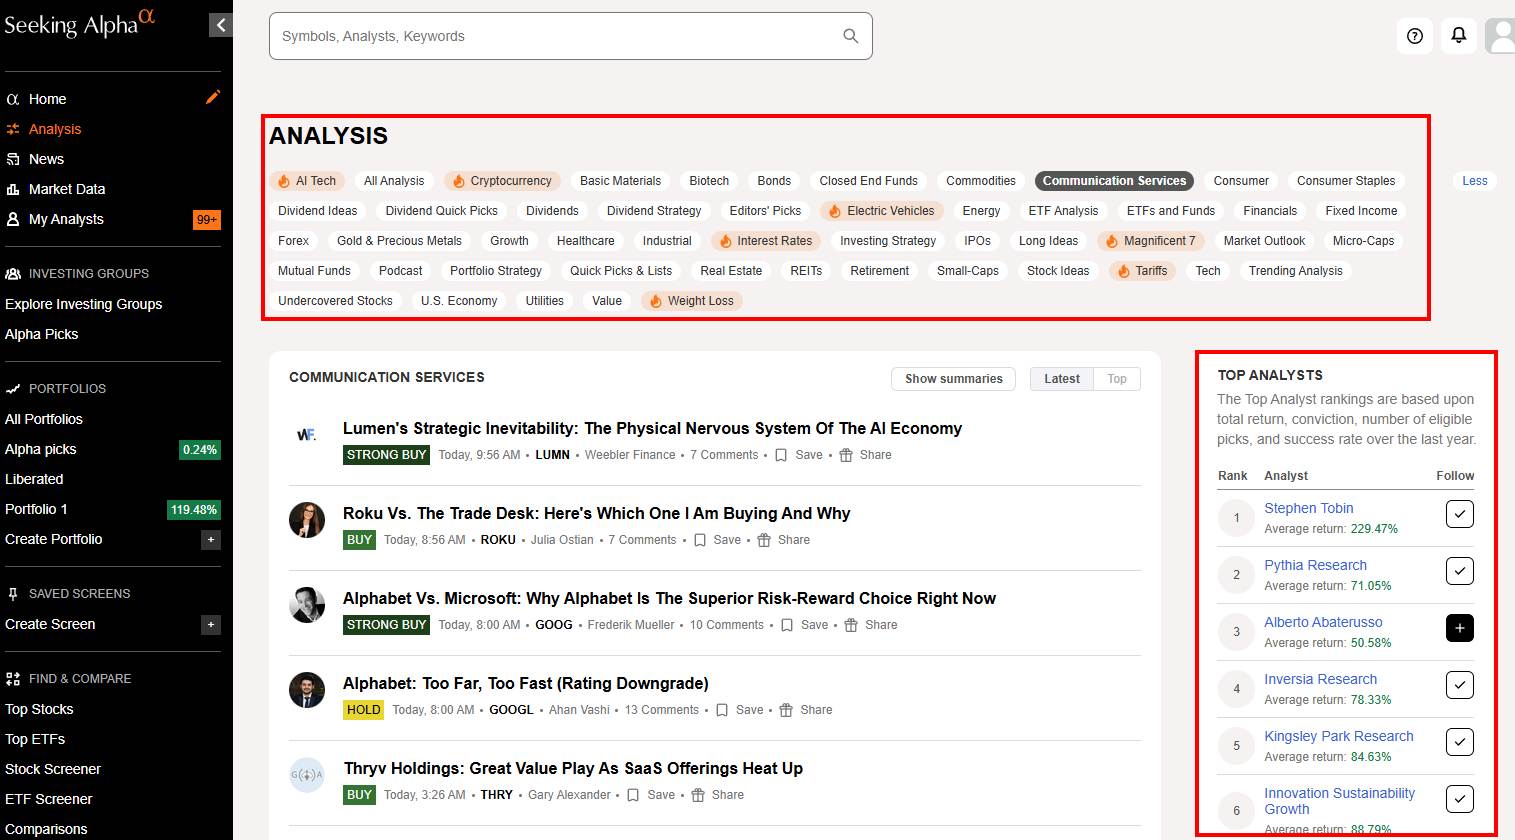Image resolution: width=1515 pixels, height=840 pixels.
Task: Collapse the sidebar with the chevron arrow
Action: pos(220,26)
